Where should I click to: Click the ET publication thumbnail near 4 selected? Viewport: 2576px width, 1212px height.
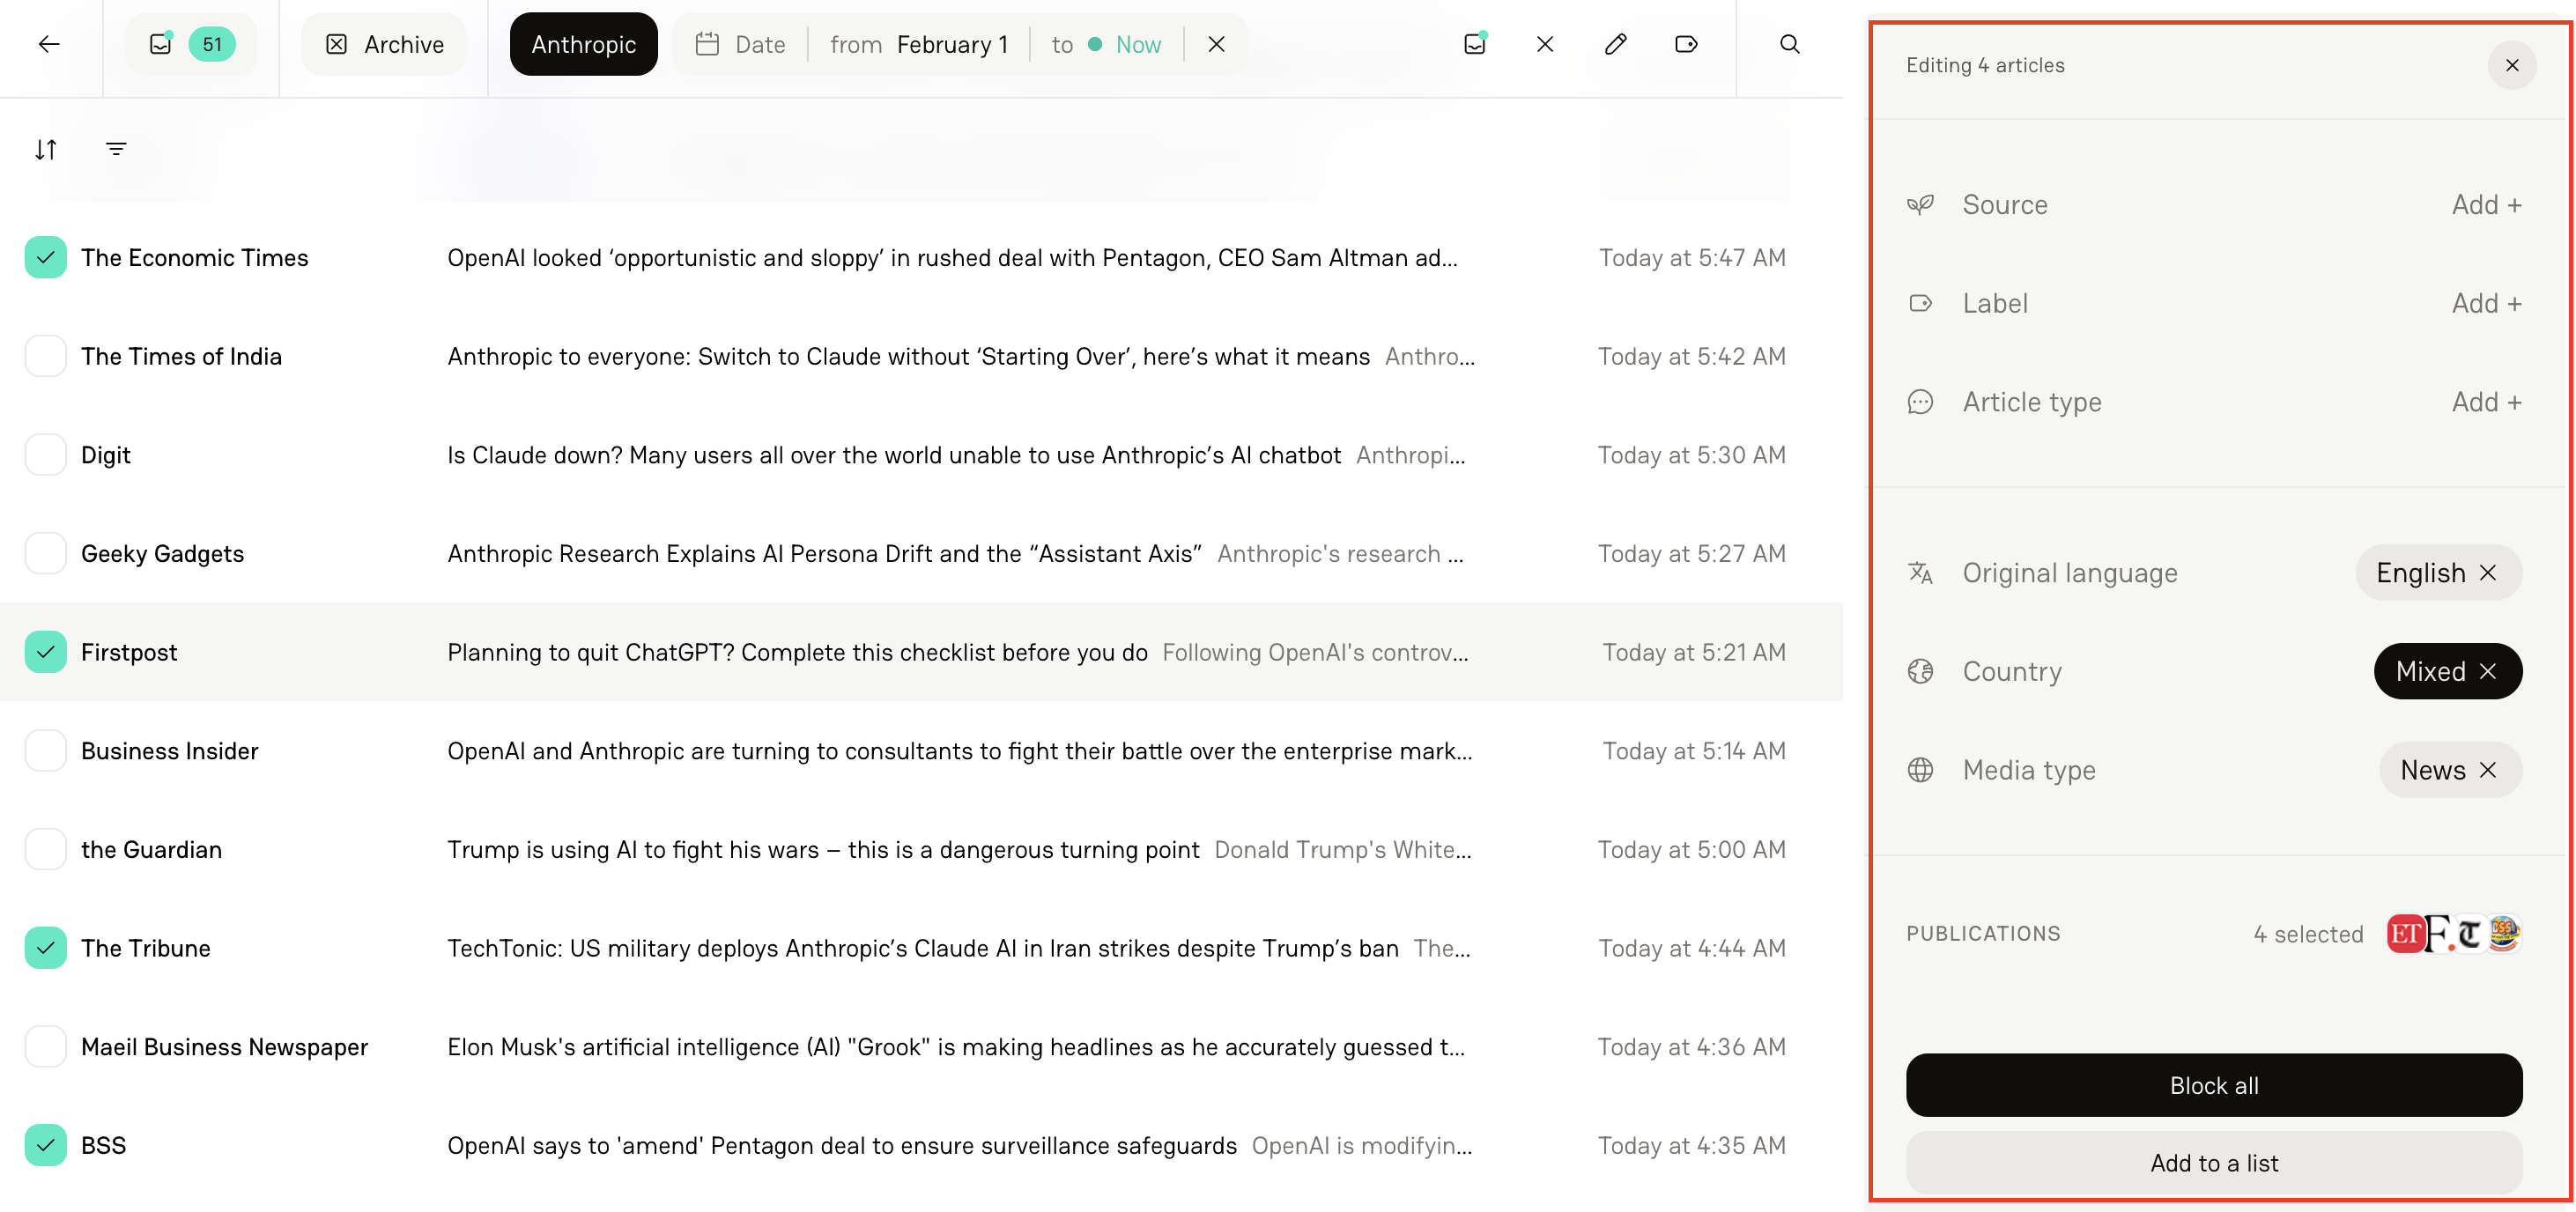tap(2406, 933)
